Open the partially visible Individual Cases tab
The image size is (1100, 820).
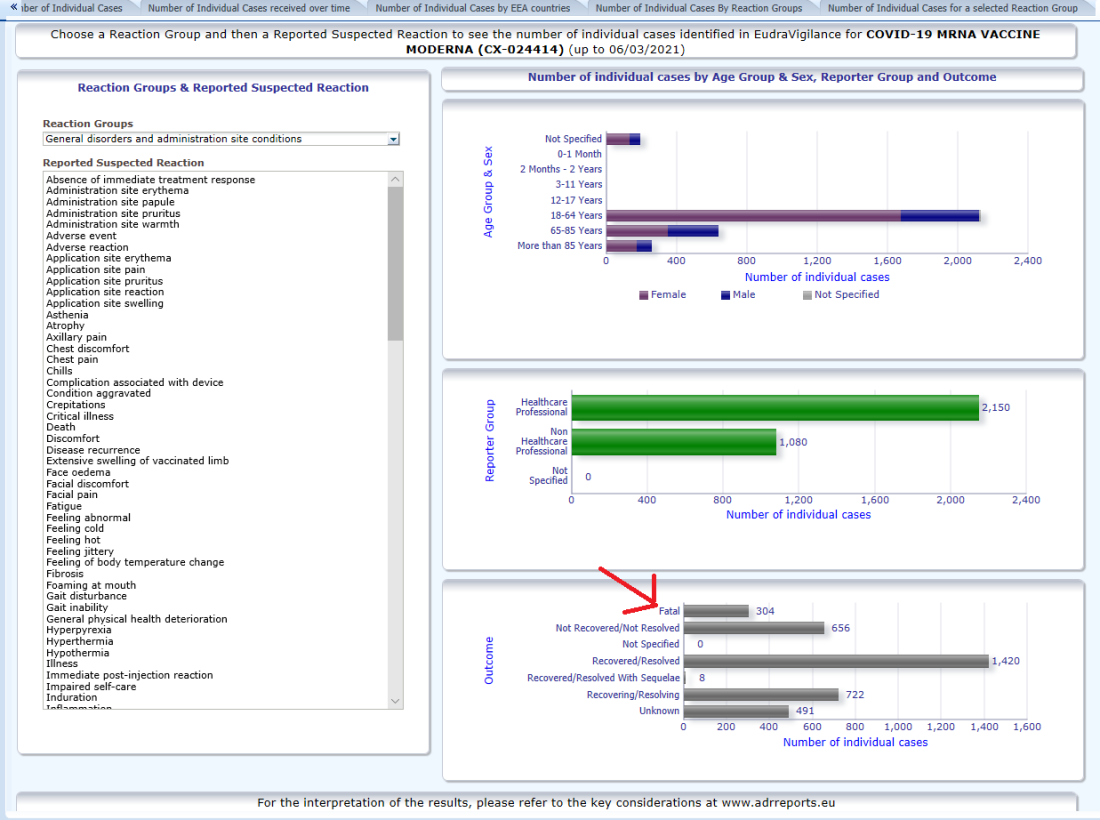(x=72, y=8)
